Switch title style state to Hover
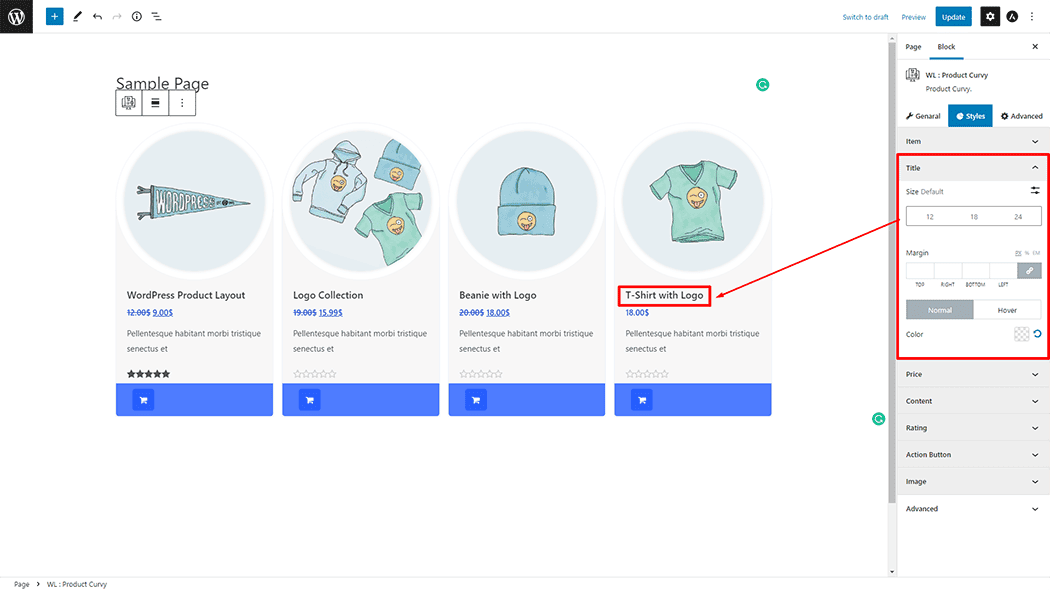The width and height of the screenshot is (1050, 590). point(1007,310)
